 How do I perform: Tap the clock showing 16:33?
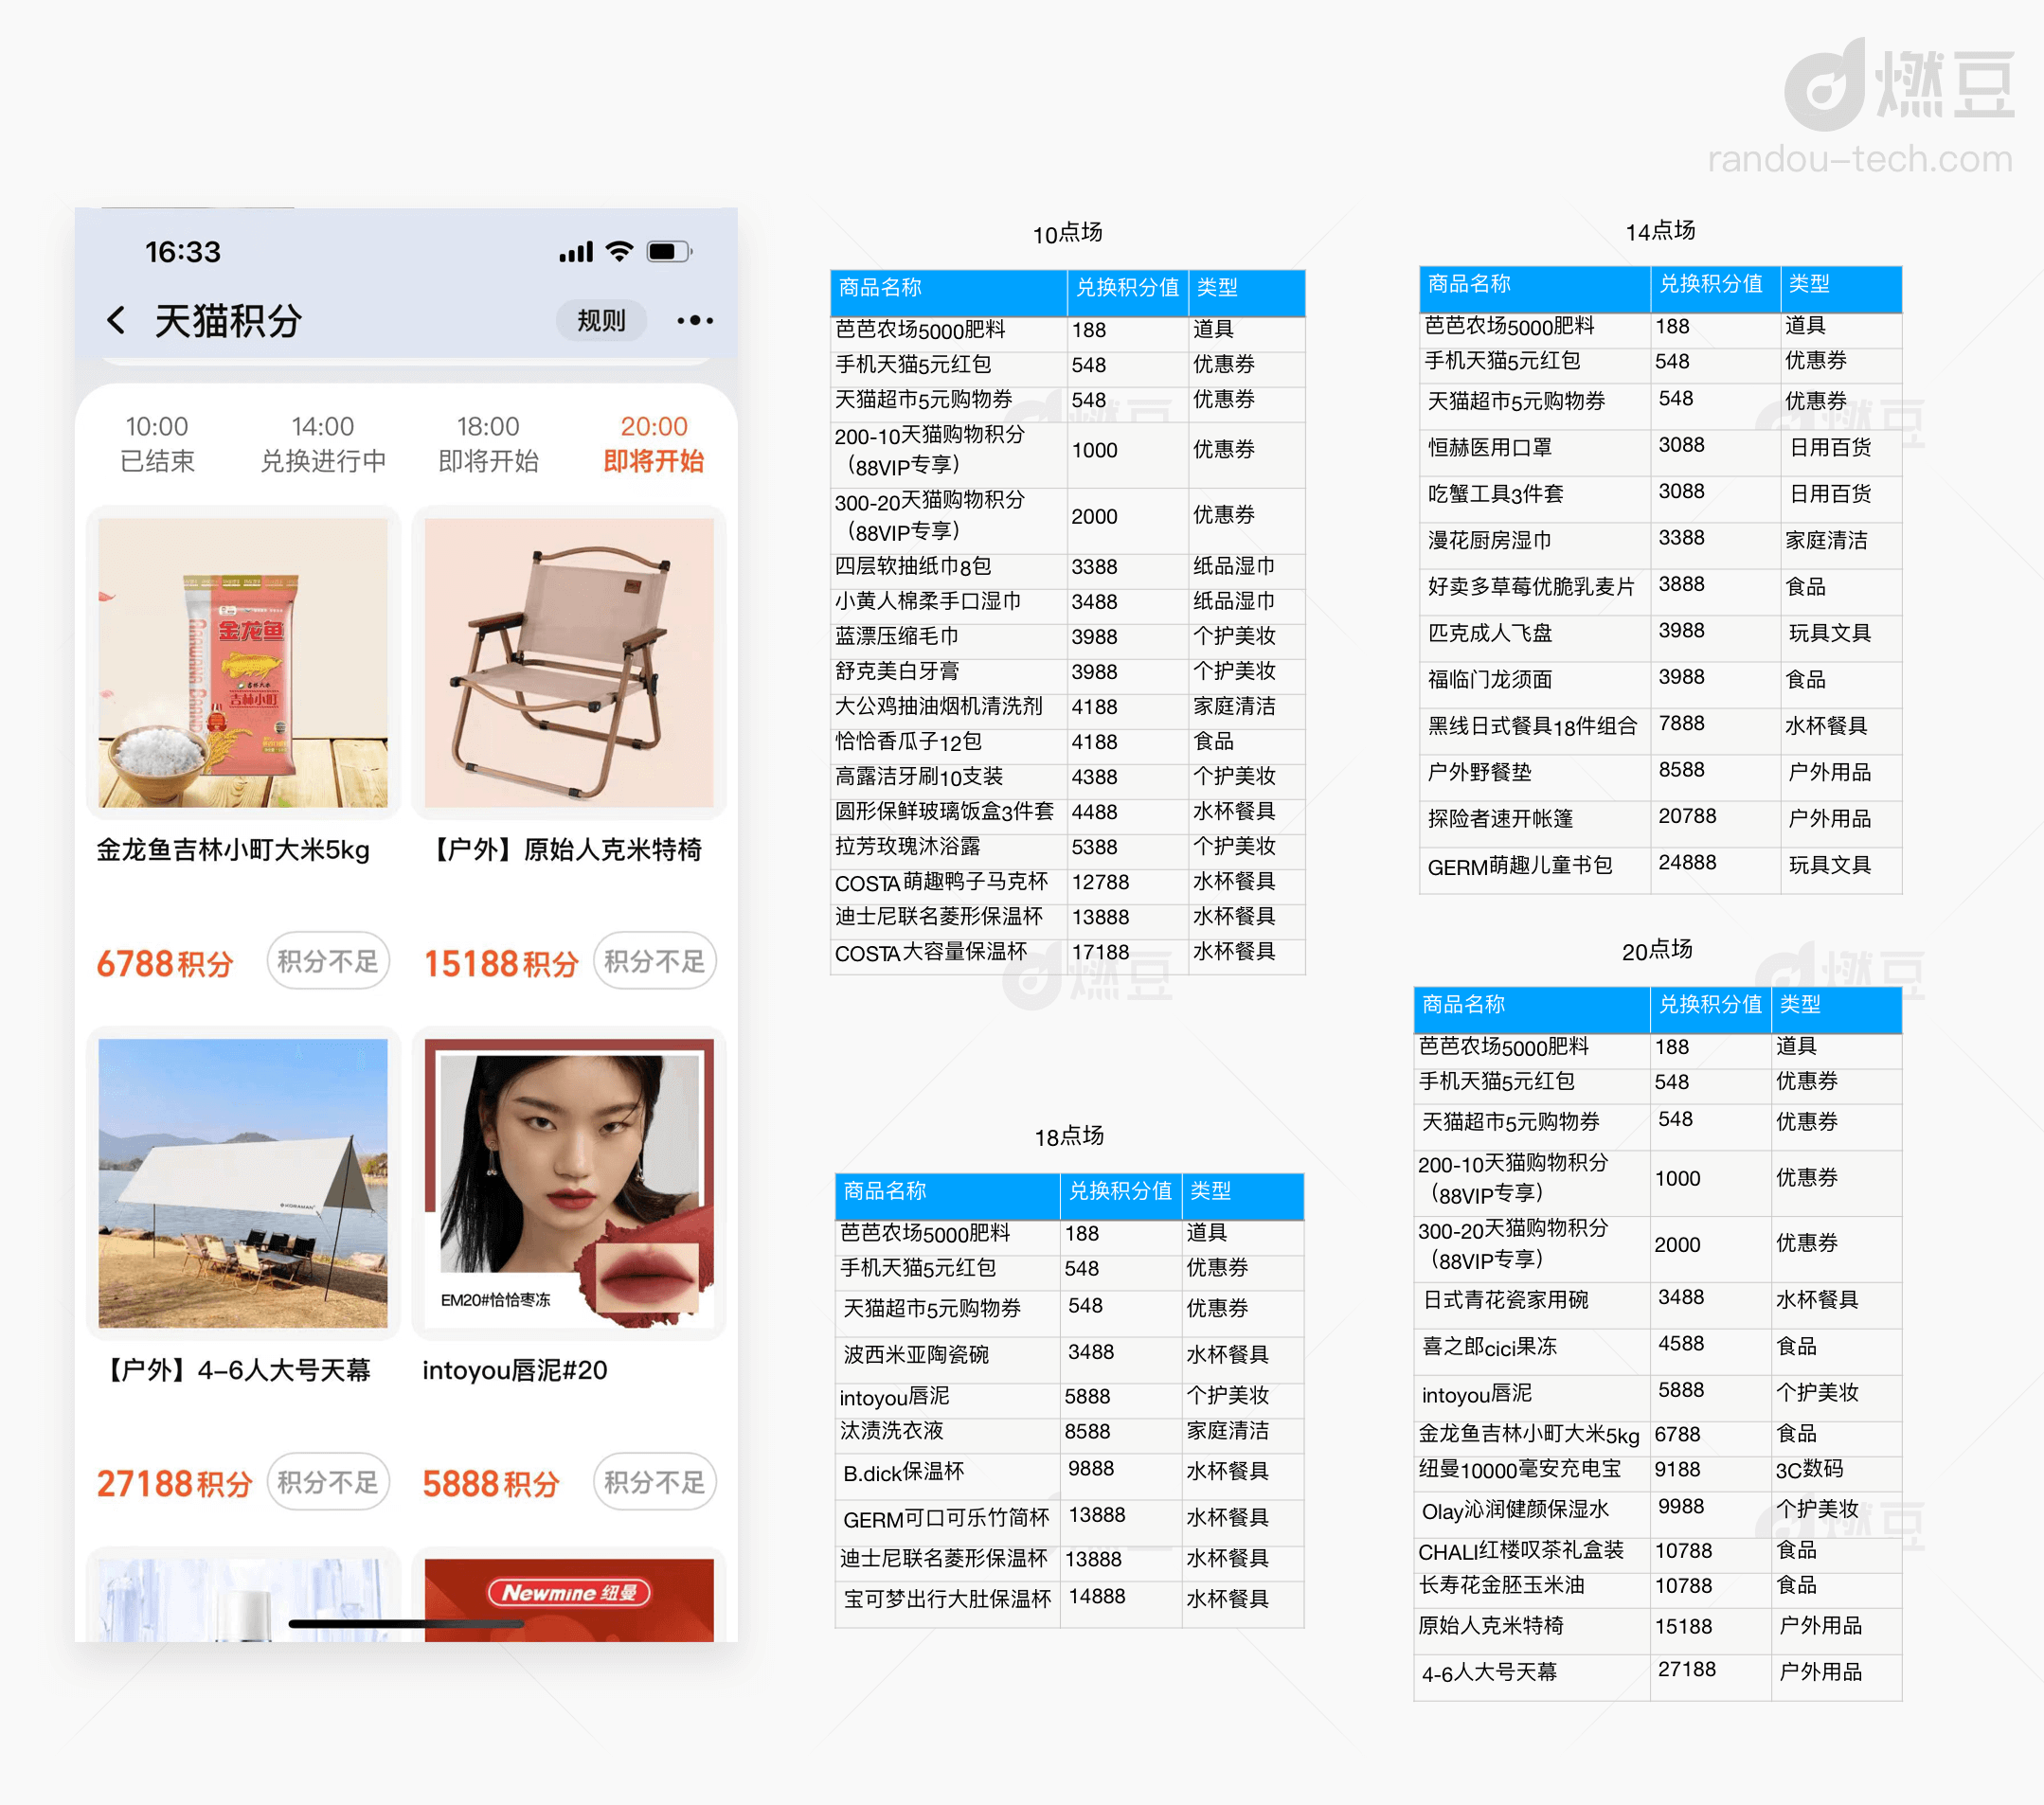pyautogui.click(x=185, y=252)
